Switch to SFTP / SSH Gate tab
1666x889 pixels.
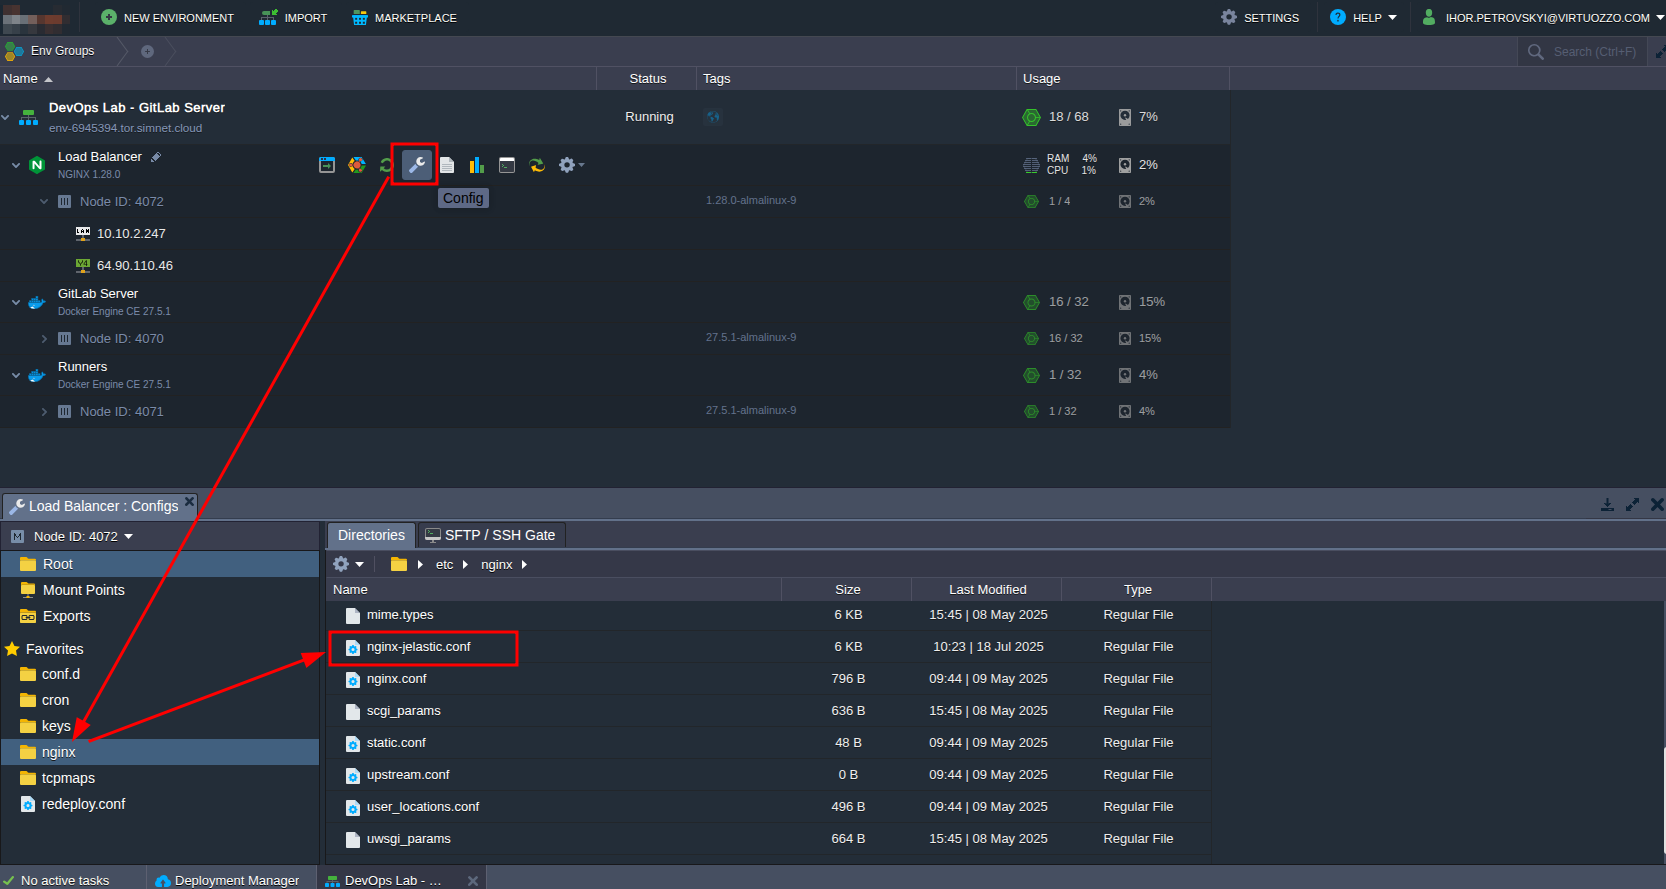click(x=491, y=535)
